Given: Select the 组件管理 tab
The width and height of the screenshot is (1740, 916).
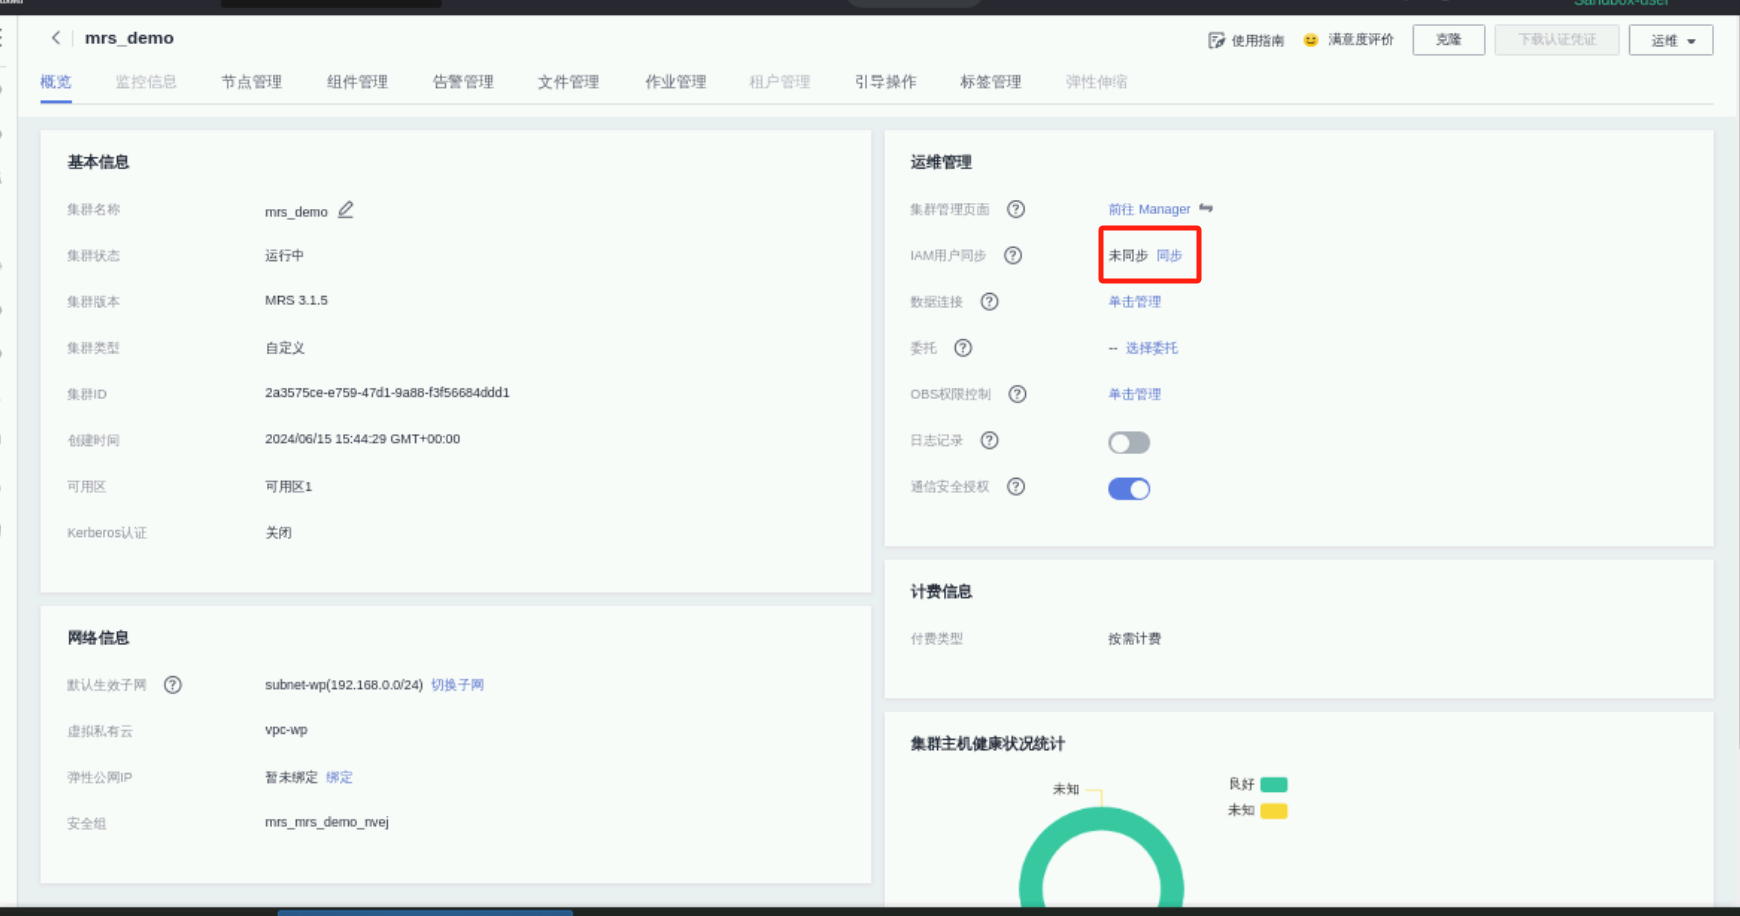Looking at the screenshot, I should [x=357, y=82].
